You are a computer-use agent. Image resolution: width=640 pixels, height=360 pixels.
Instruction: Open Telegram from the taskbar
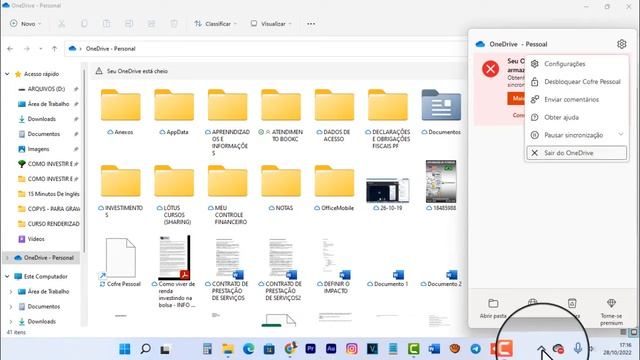[x=476, y=349]
